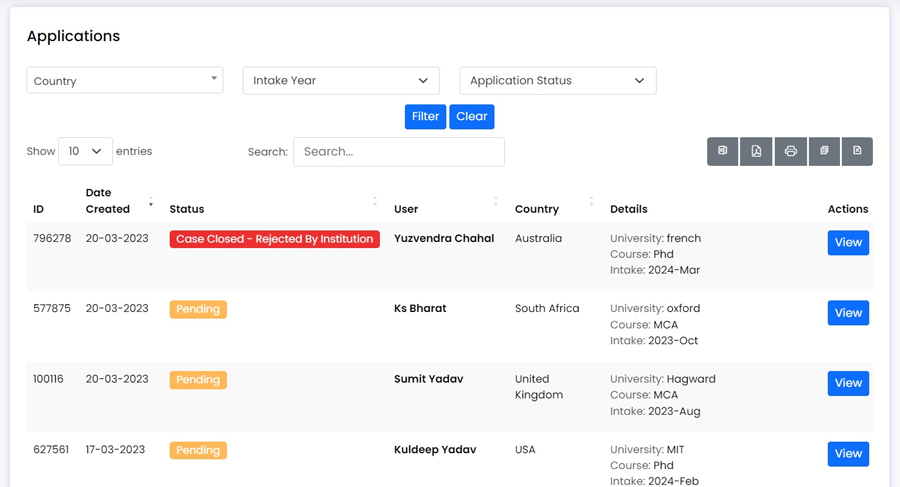
Task: Sort table using User column arrows
Action: (495, 201)
